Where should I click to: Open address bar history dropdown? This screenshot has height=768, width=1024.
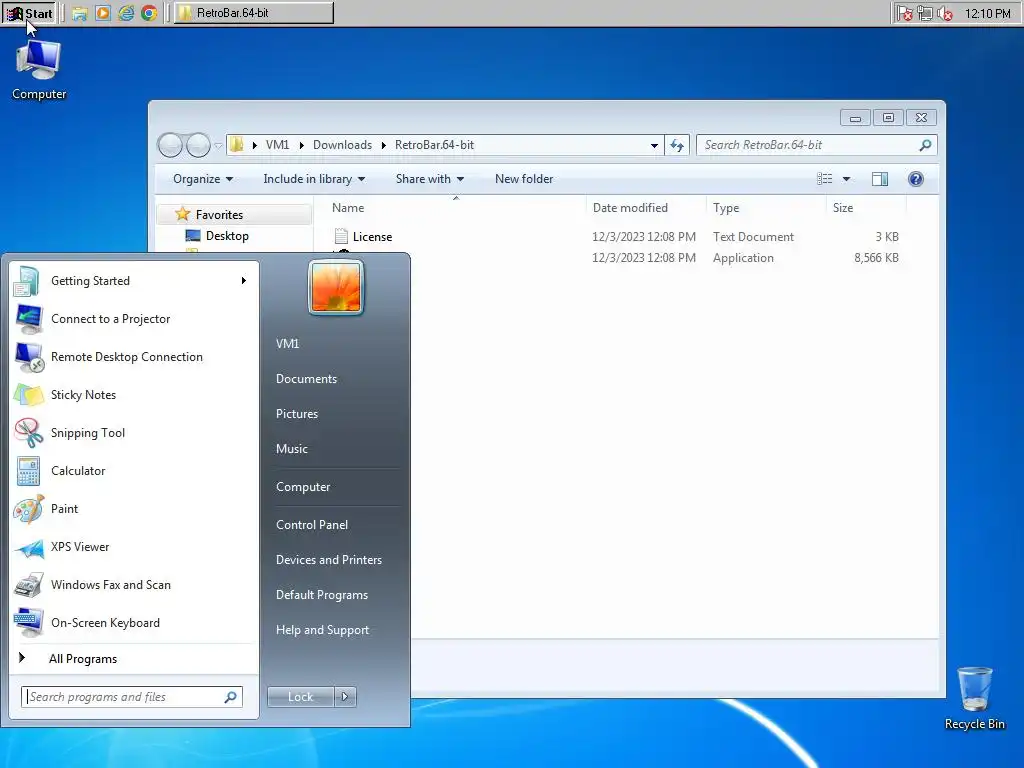[x=654, y=145]
